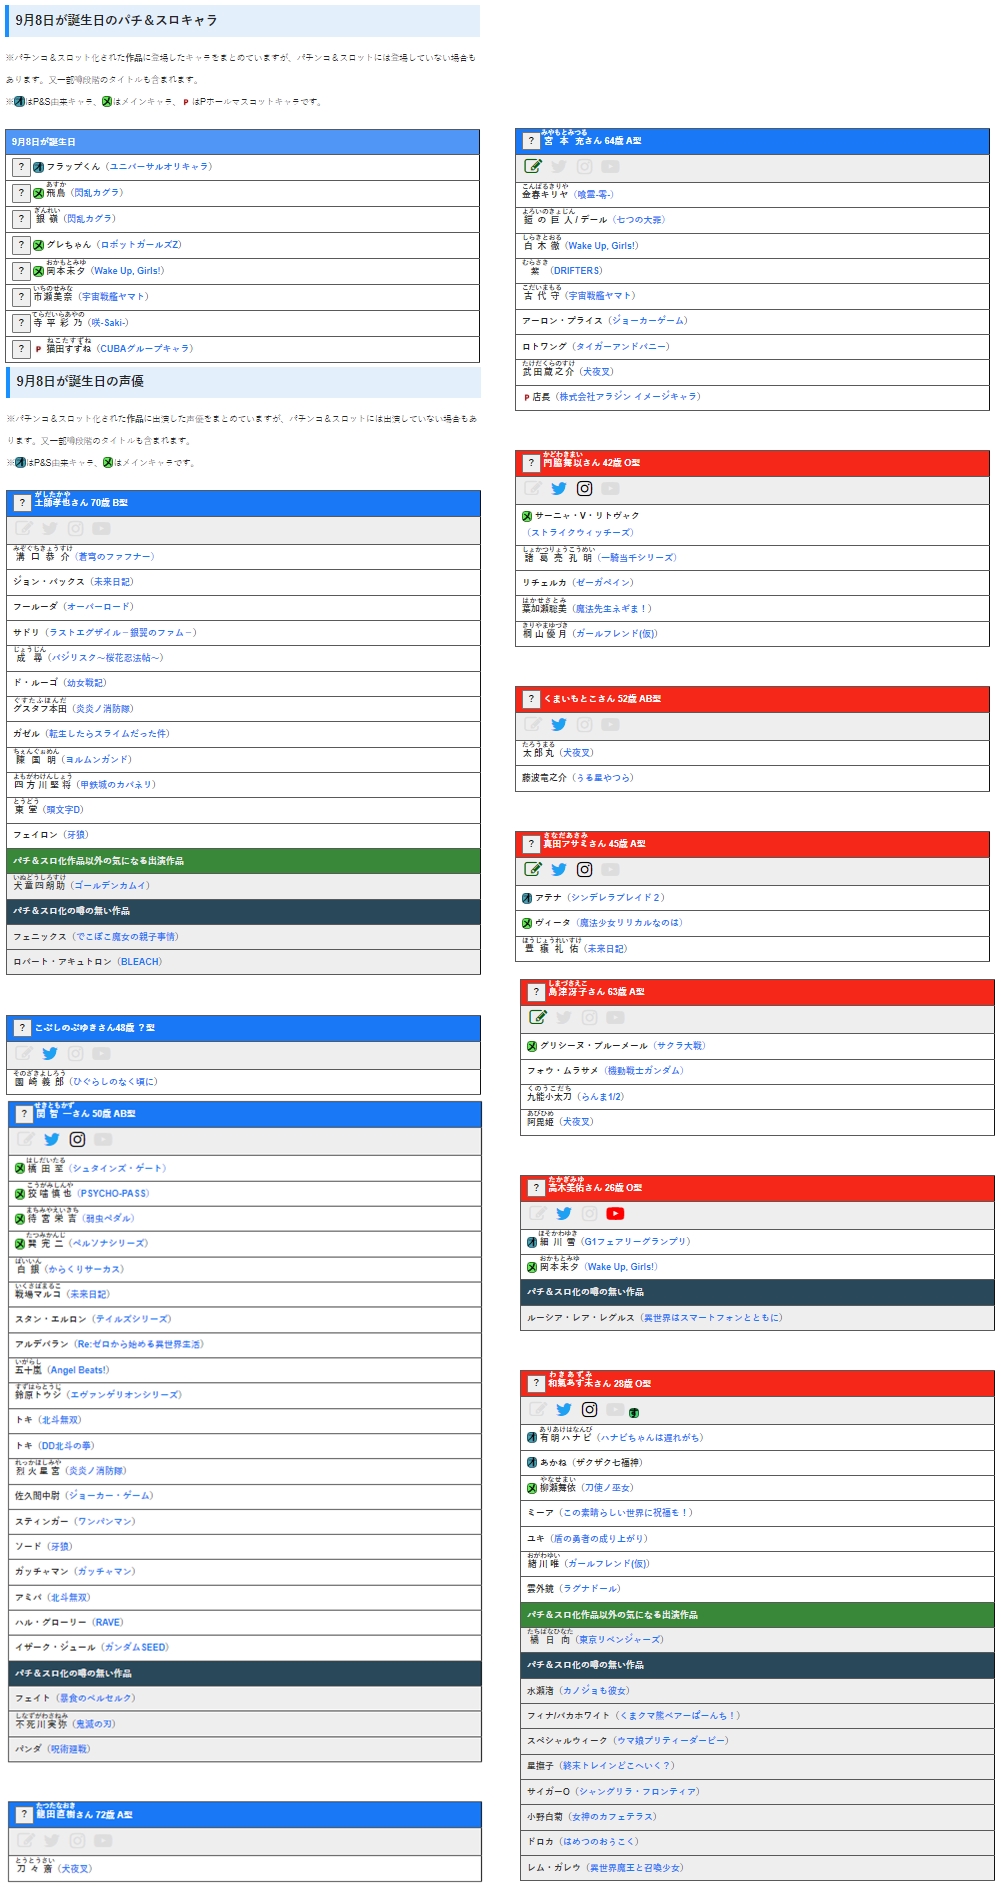Screen dimensions: 1001x1888
Task: Open the DRIFTERS link
Action: [x=577, y=271]
